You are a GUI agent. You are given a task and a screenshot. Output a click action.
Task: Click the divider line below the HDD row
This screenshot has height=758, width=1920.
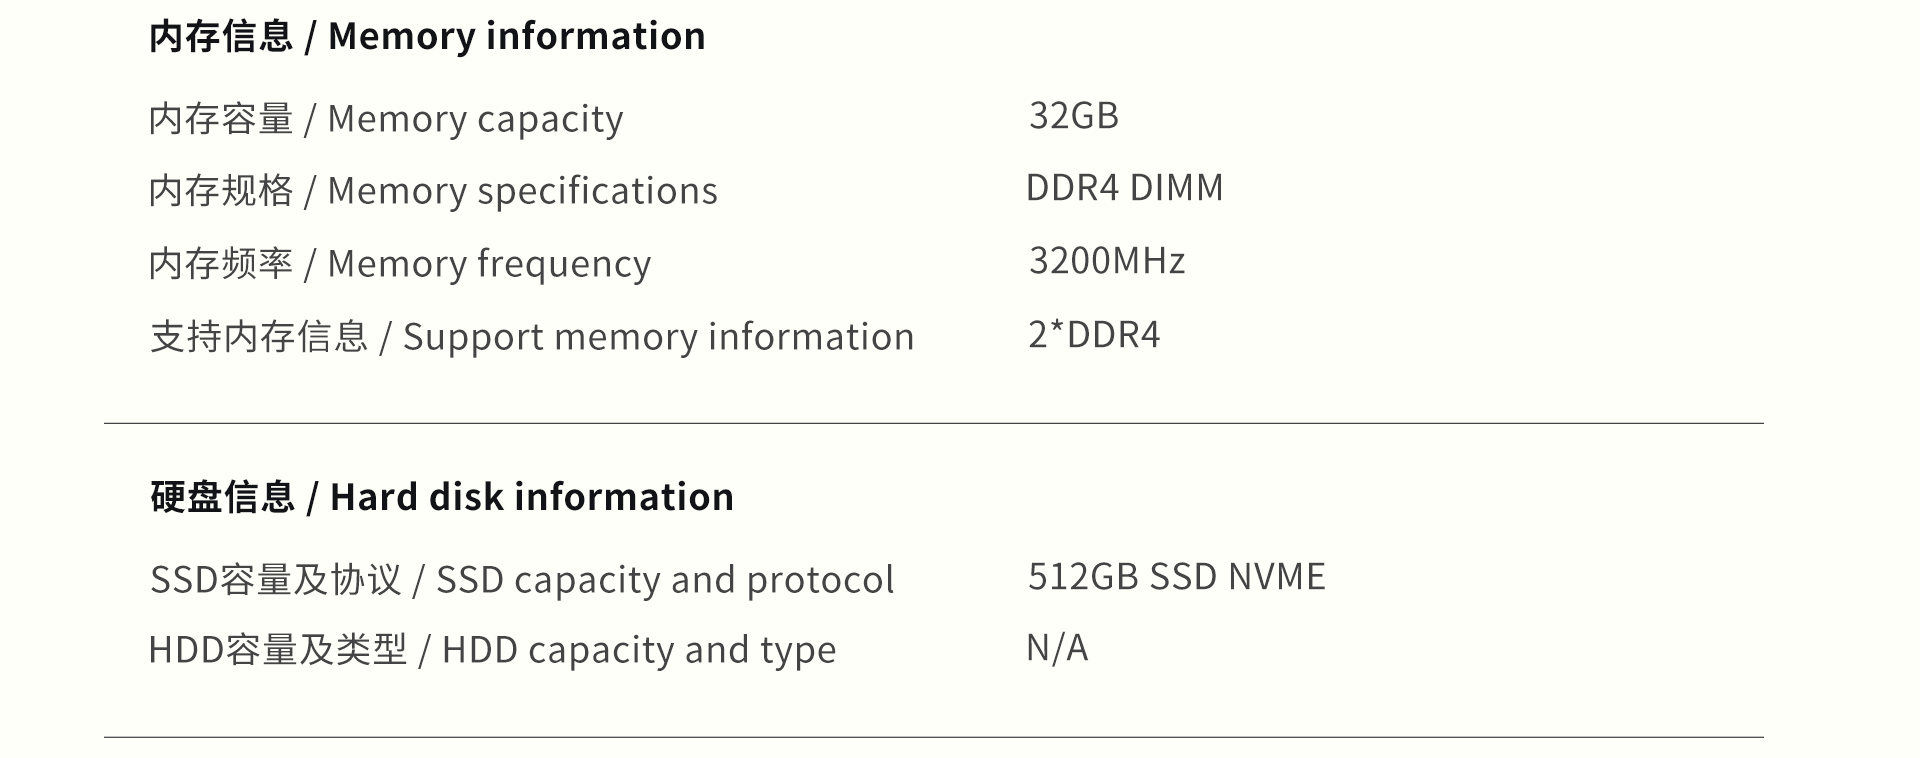pos(933,738)
